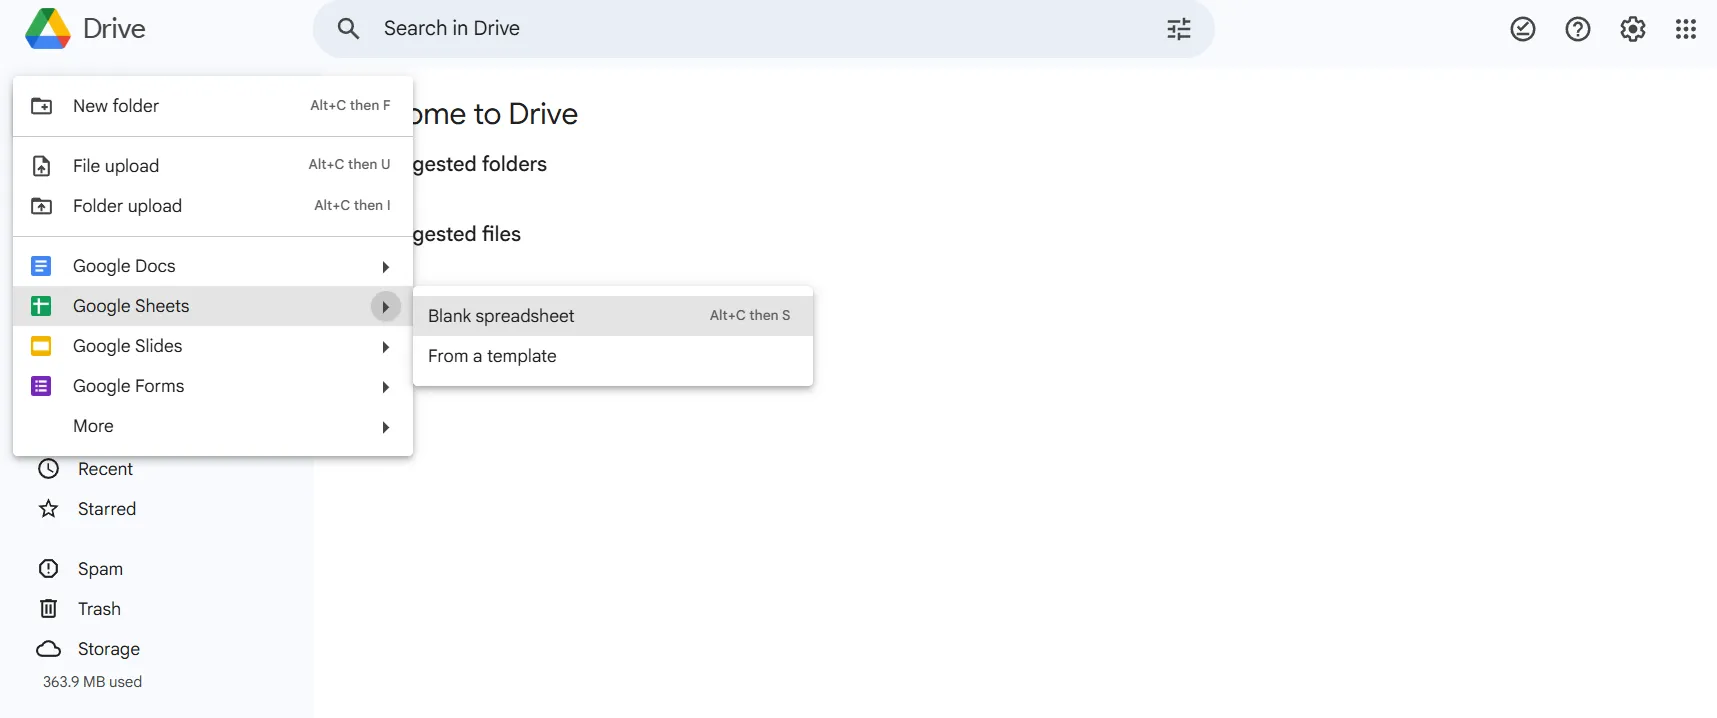Click the blue Google Docs icon
The height and width of the screenshot is (718, 1717).
pyautogui.click(x=41, y=266)
